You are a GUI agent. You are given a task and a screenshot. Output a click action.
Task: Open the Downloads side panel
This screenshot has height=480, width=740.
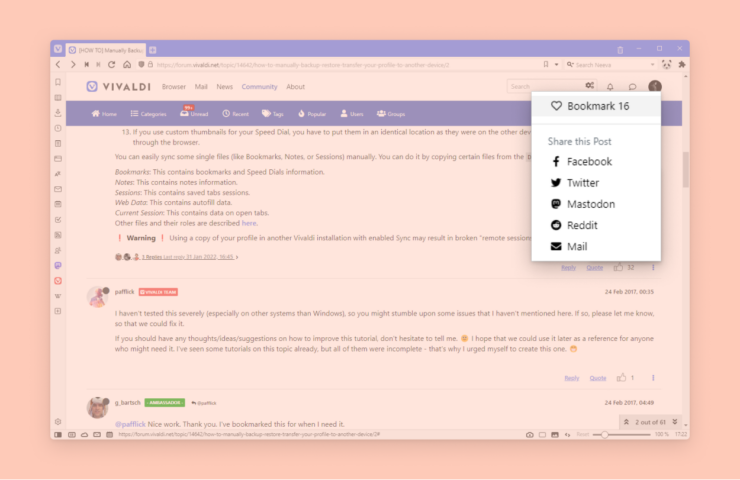58,113
